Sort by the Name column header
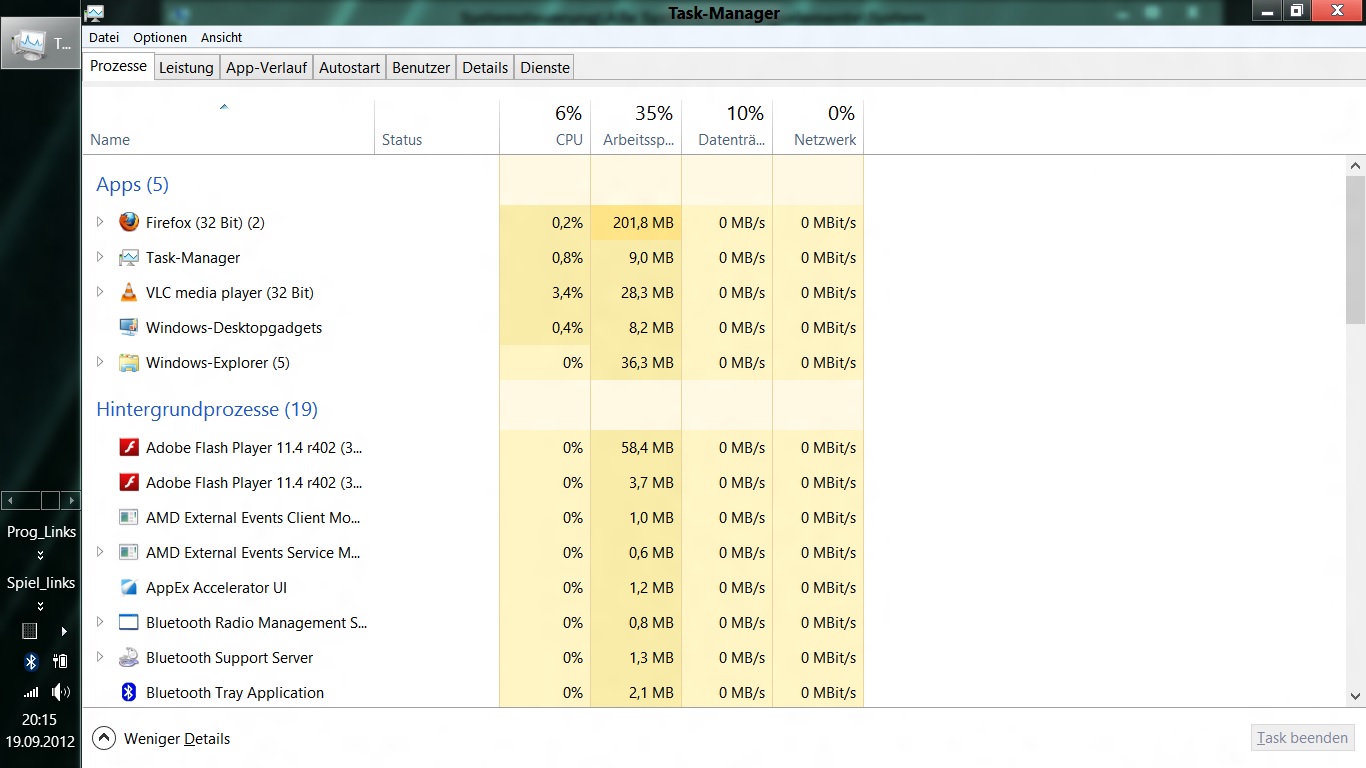Image resolution: width=1366 pixels, height=768 pixels. 228,127
